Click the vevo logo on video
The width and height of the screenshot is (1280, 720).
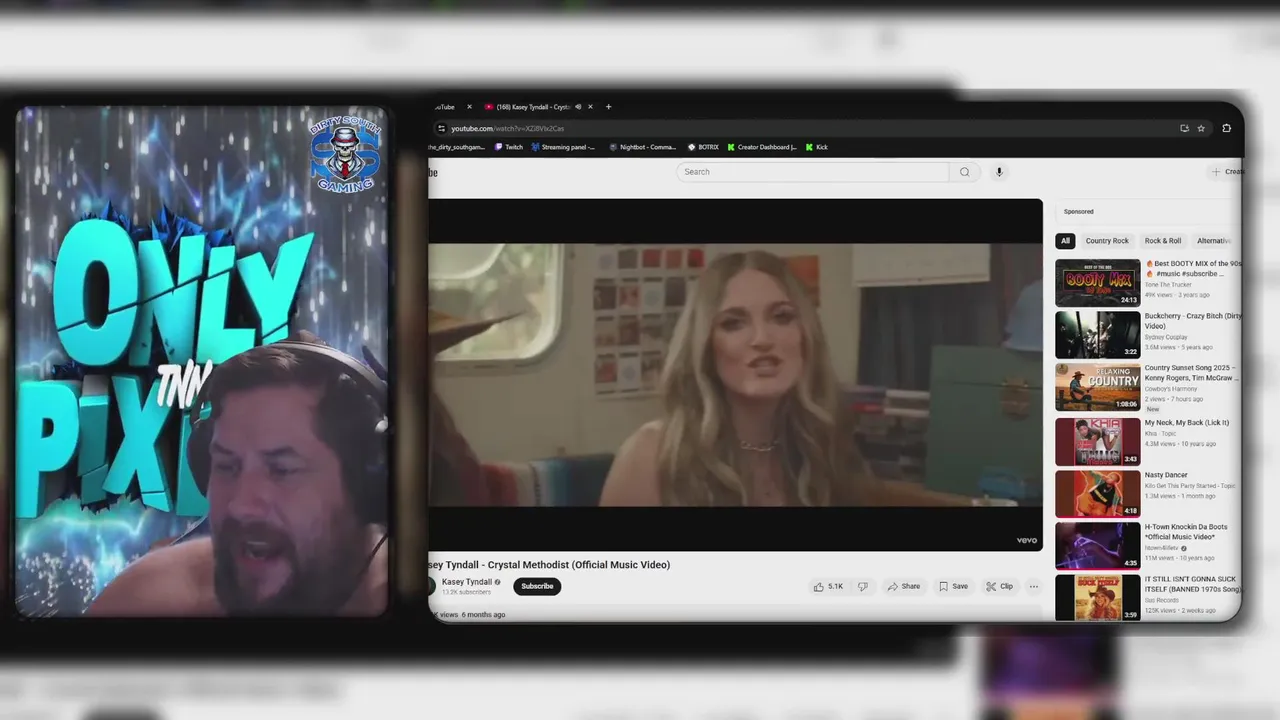coord(1027,540)
